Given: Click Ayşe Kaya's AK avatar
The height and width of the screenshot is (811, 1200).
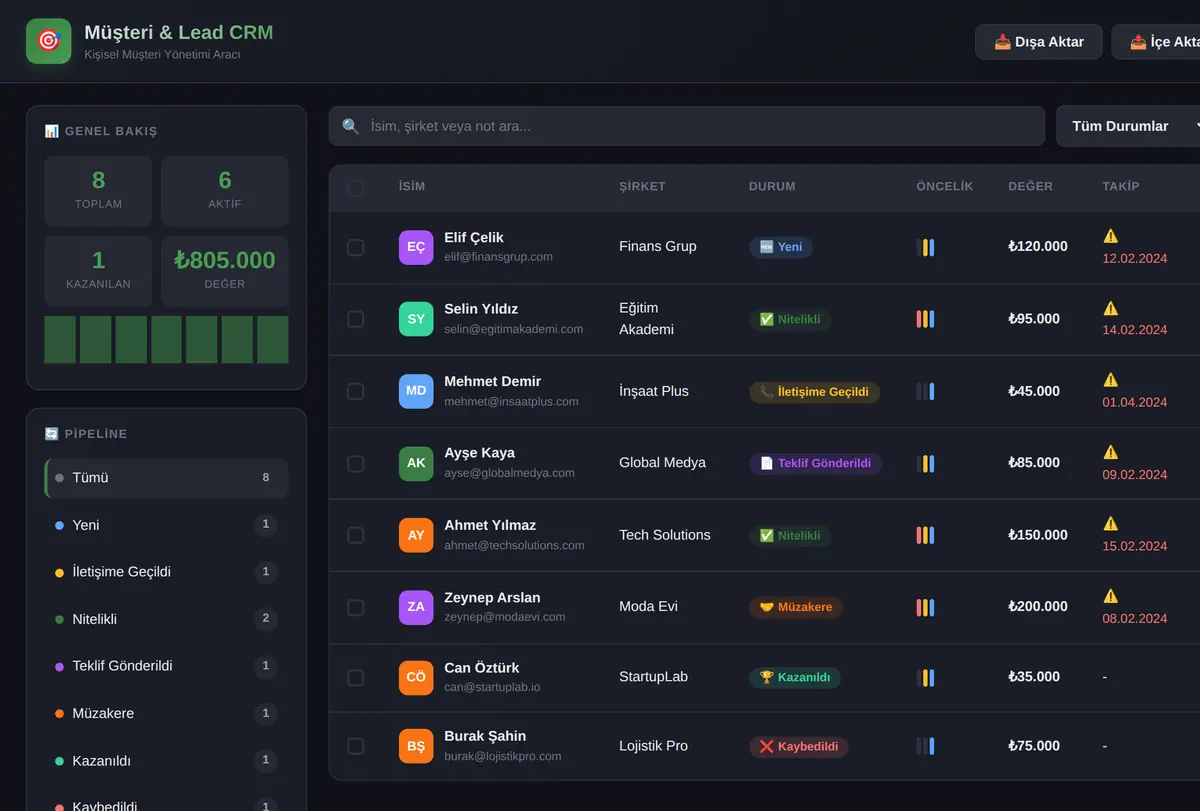Looking at the screenshot, I should (416, 463).
